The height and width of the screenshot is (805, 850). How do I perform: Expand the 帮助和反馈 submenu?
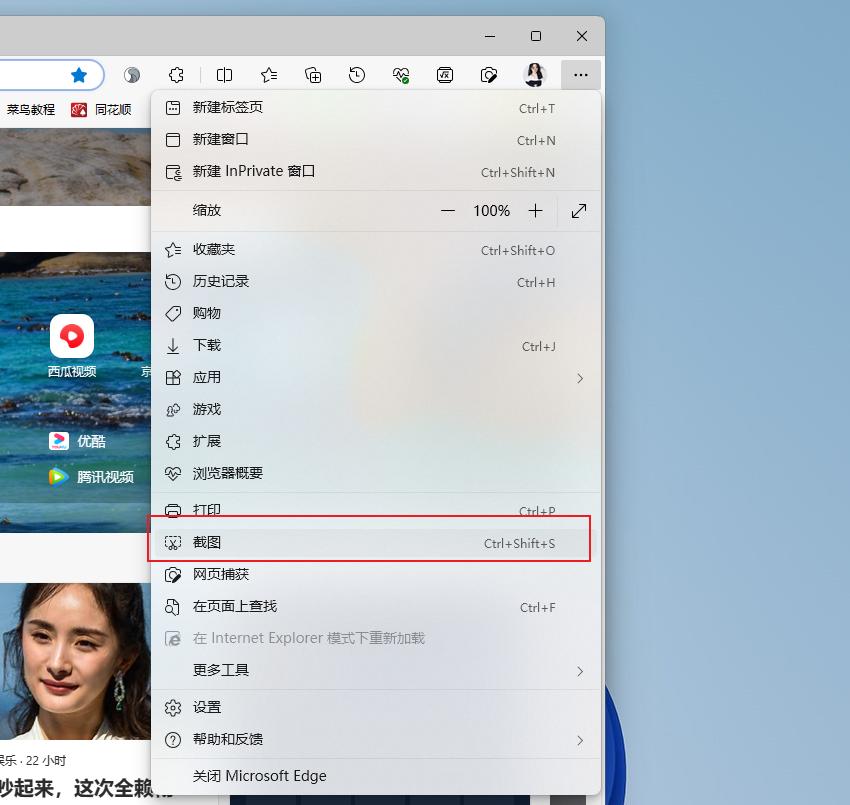tap(581, 740)
